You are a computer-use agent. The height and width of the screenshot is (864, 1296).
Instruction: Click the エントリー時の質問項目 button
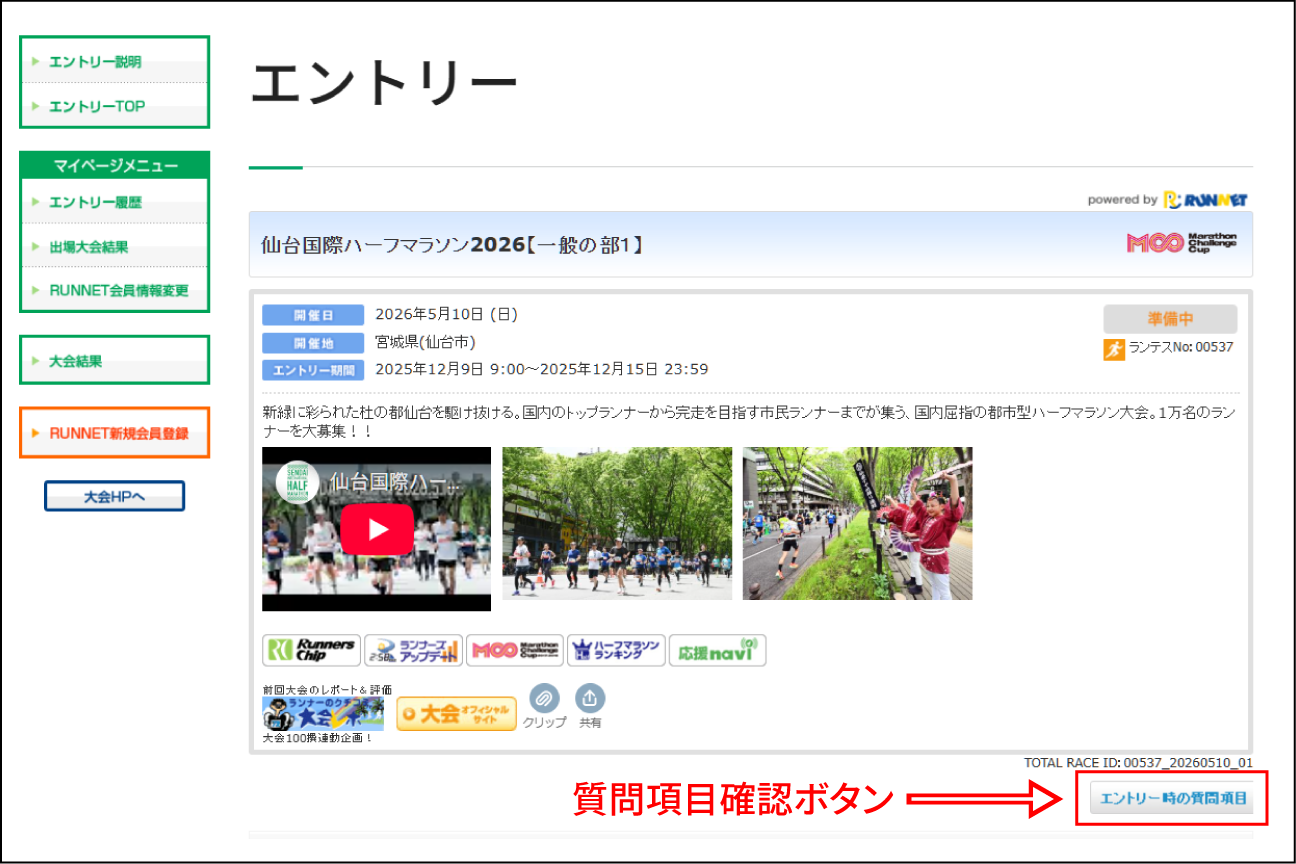(1173, 798)
